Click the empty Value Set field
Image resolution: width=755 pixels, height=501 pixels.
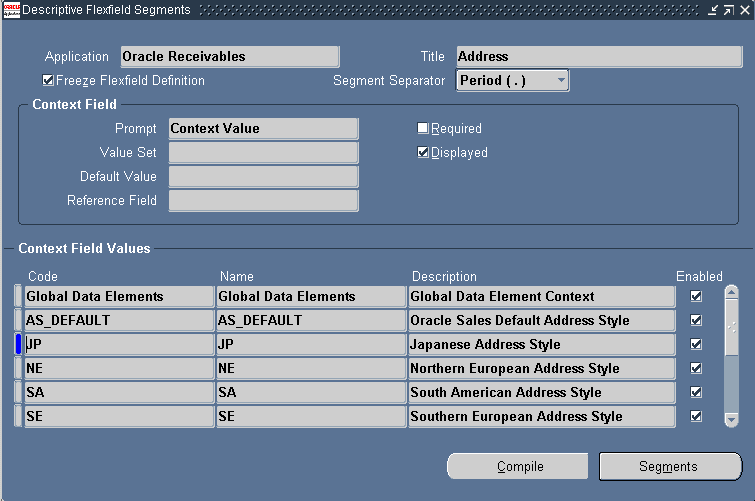point(263,153)
